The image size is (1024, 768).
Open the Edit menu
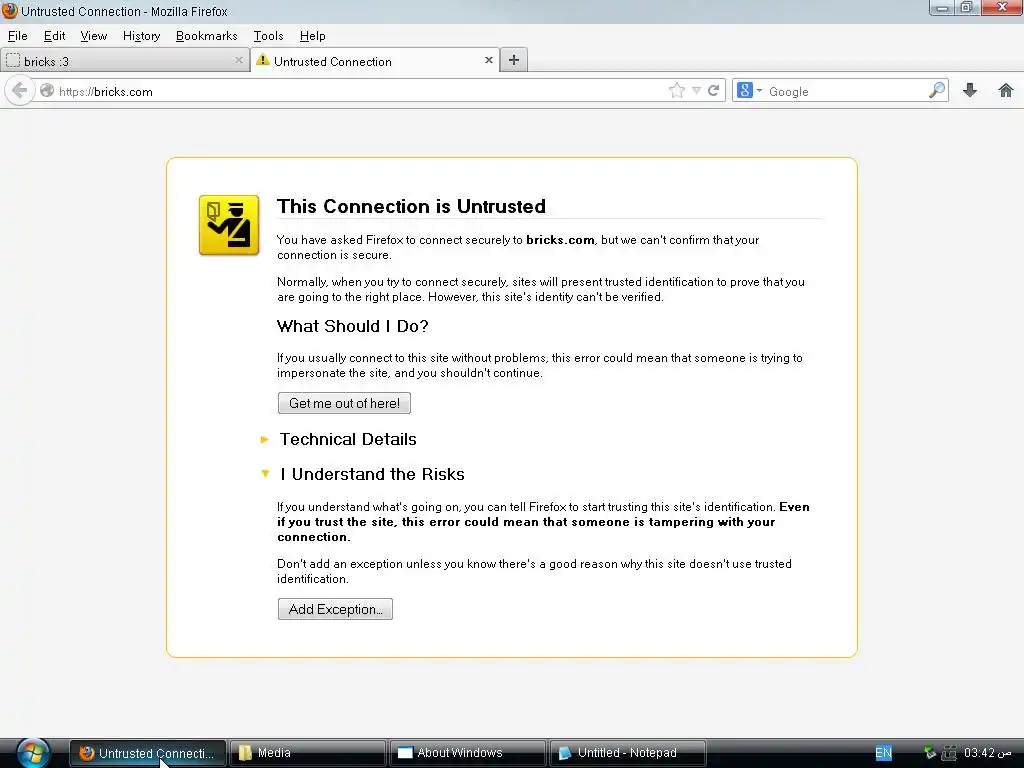(x=54, y=36)
